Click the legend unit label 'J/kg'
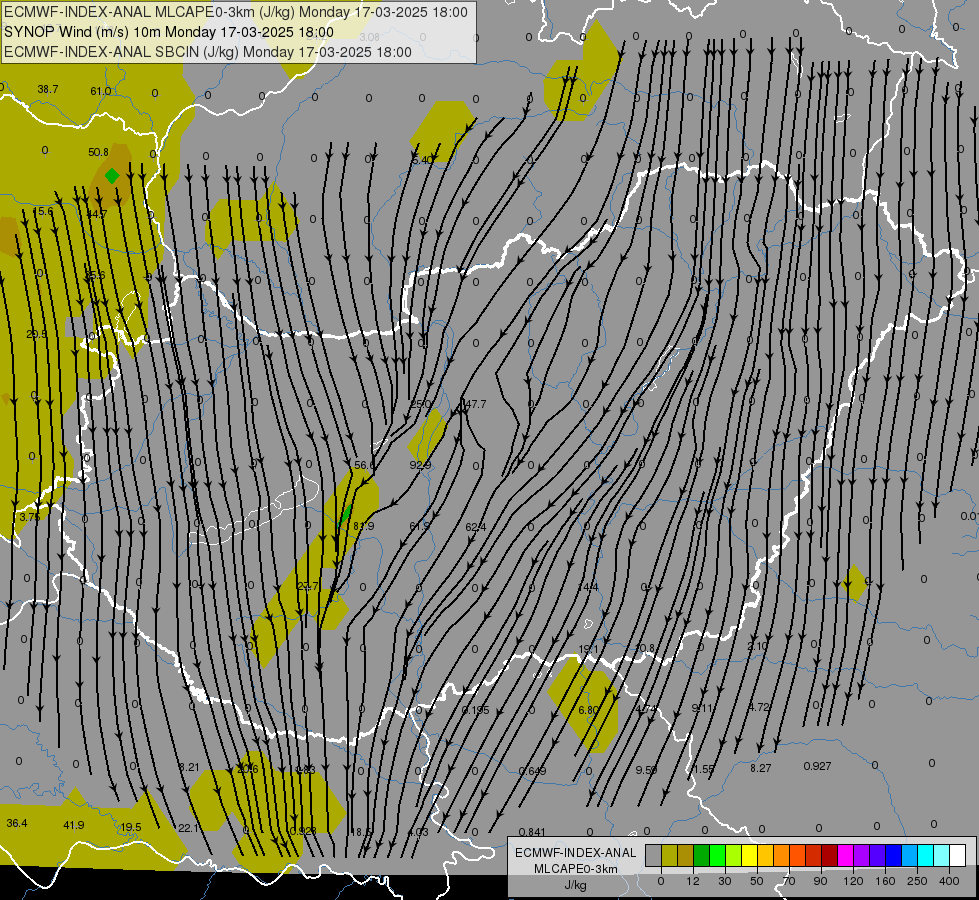979x900 pixels. 576,885
